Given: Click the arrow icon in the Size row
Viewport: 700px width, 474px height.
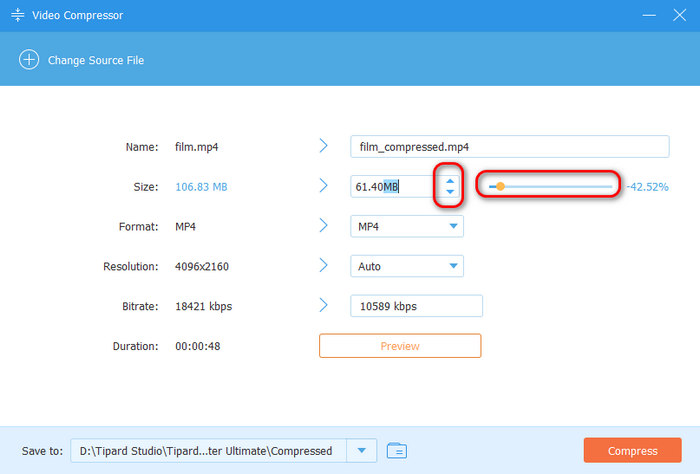Looking at the screenshot, I should 324,185.
